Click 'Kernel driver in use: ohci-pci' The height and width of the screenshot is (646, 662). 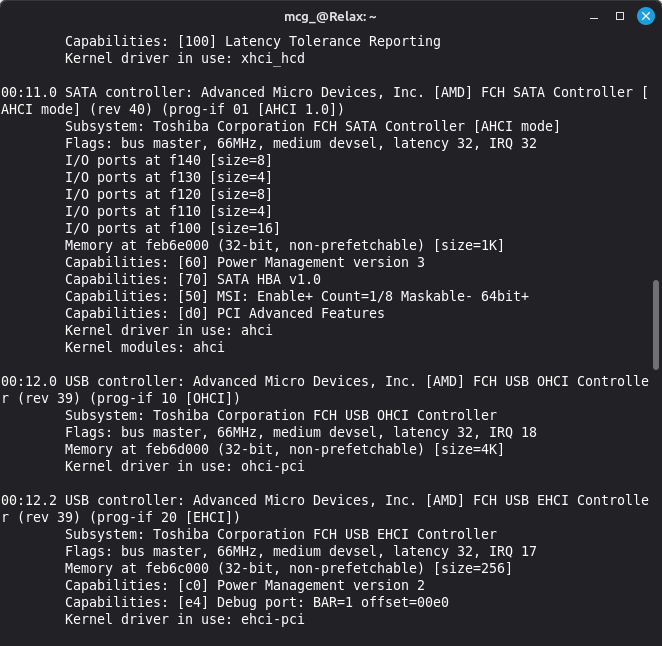pos(185,466)
